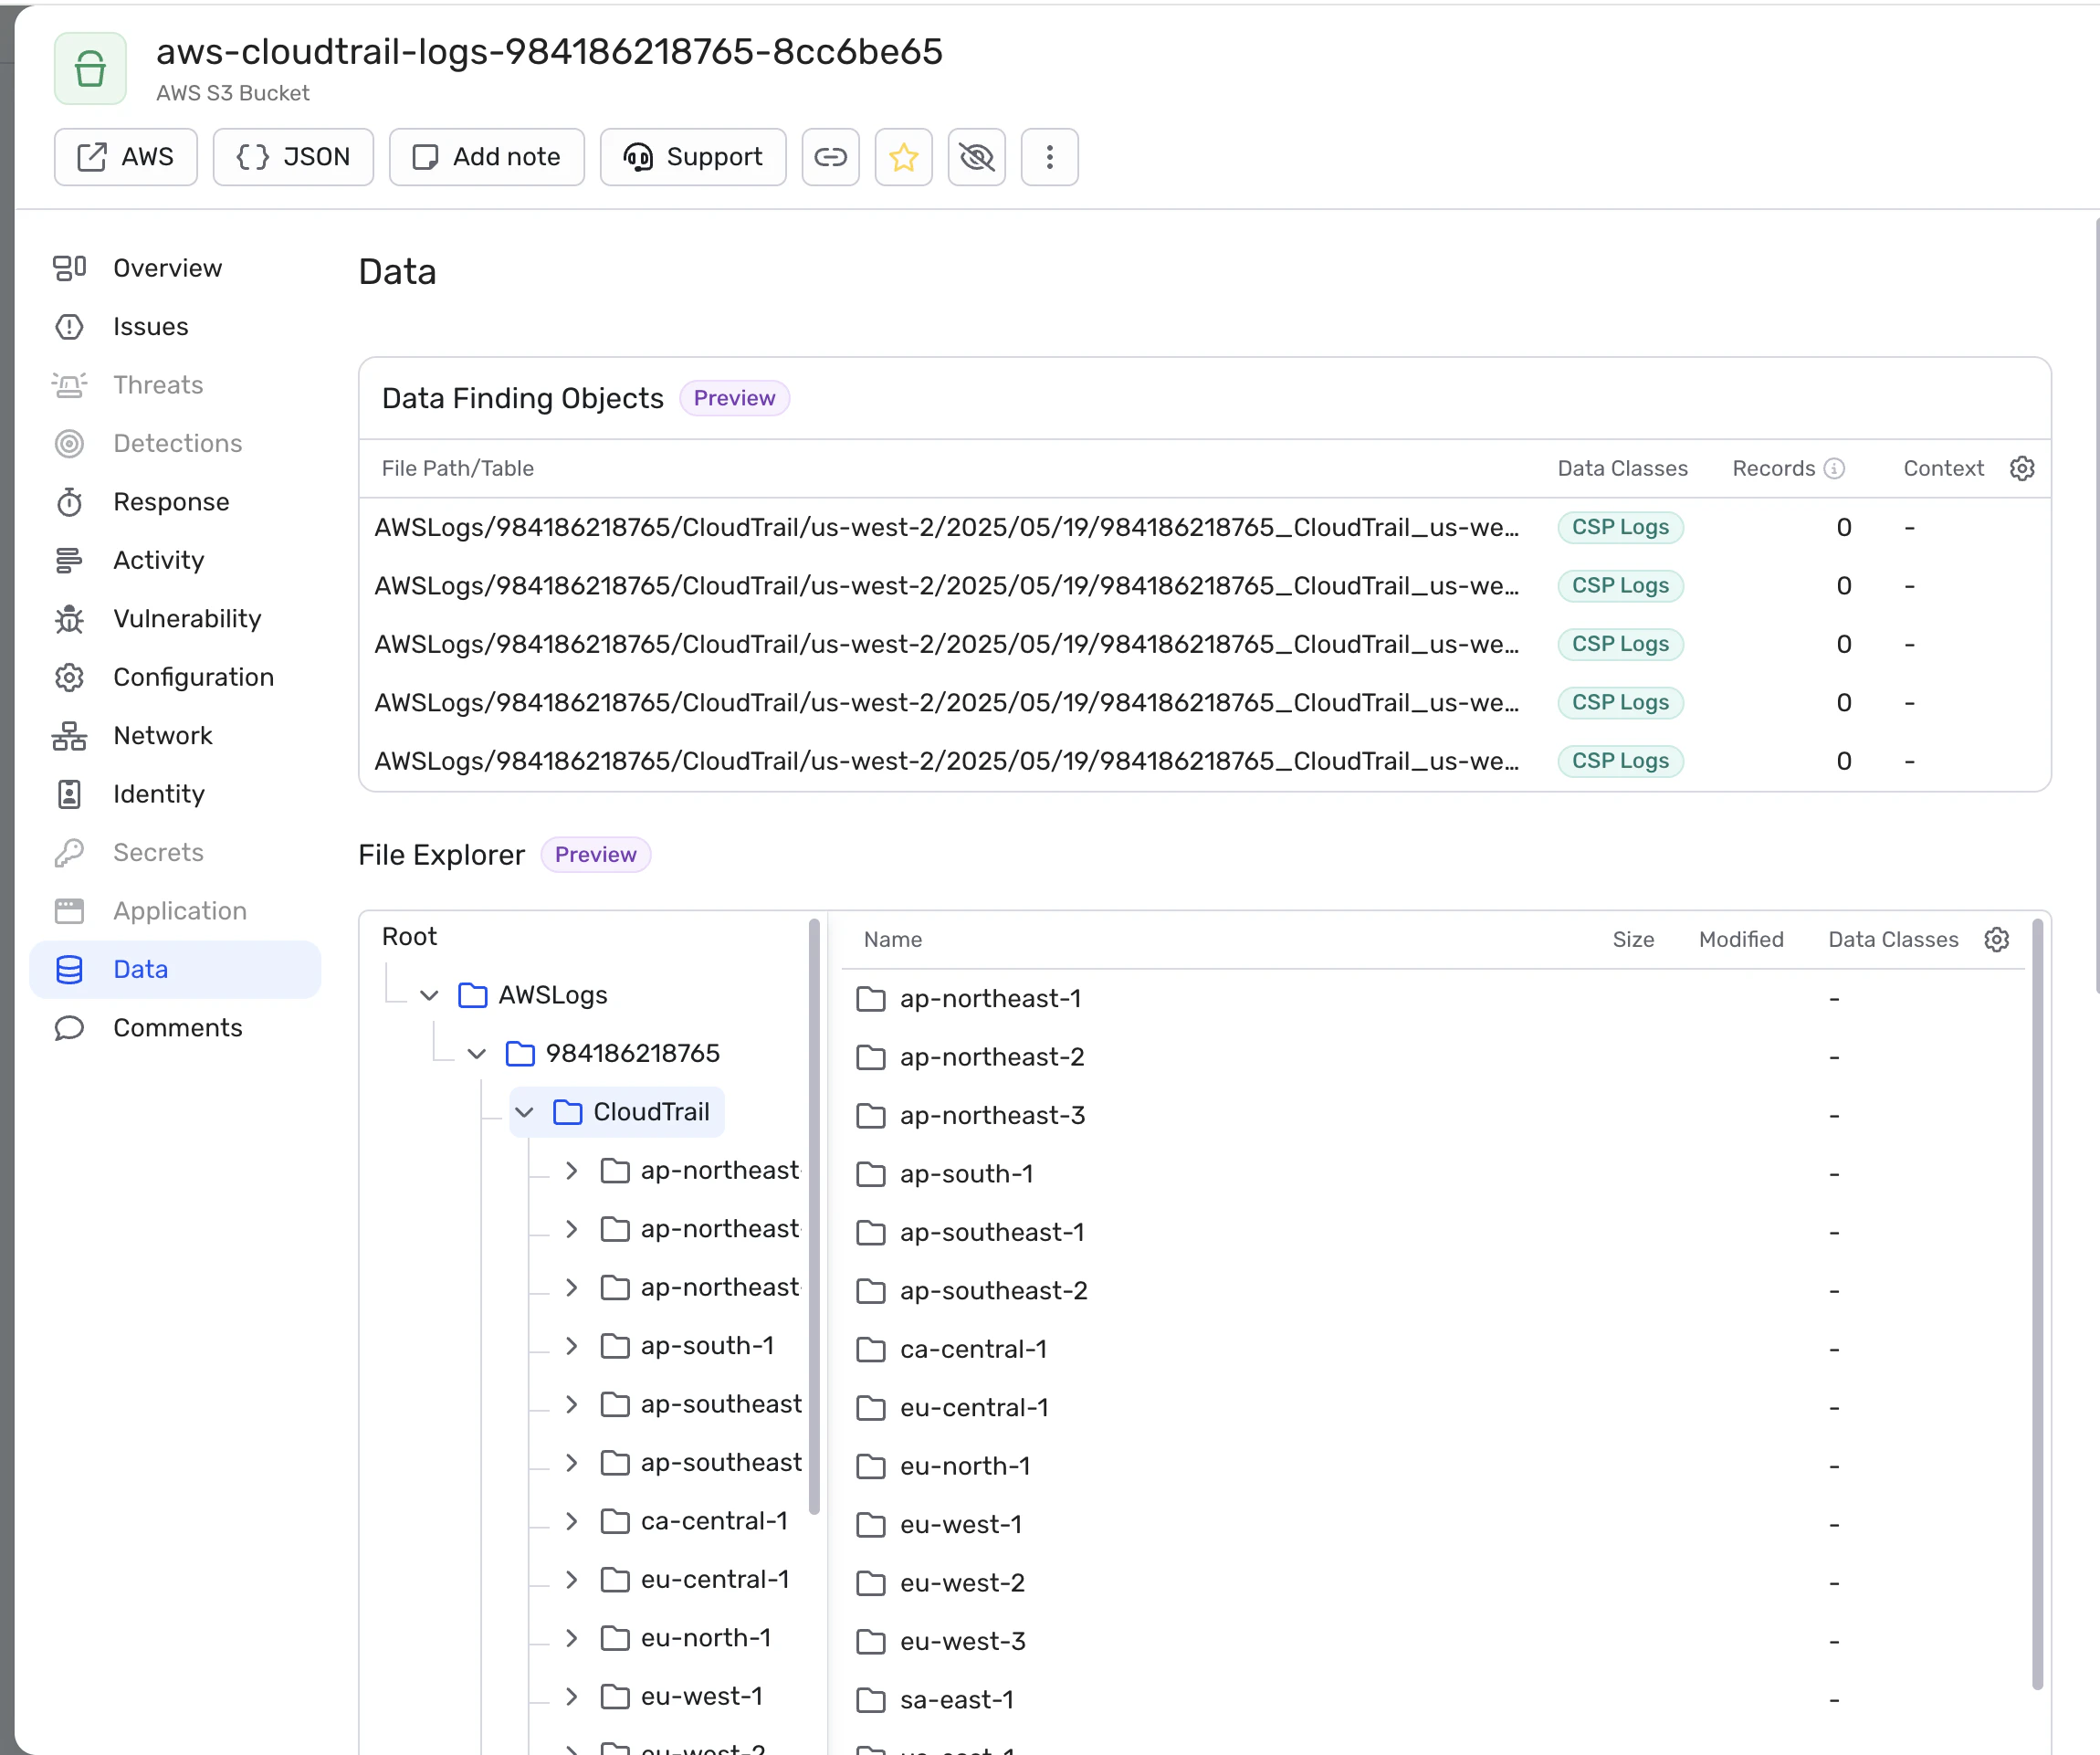The width and height of the screenshot is (2100, 1755).
Task: Click the Secrets key icon
Action: (69, 853)
